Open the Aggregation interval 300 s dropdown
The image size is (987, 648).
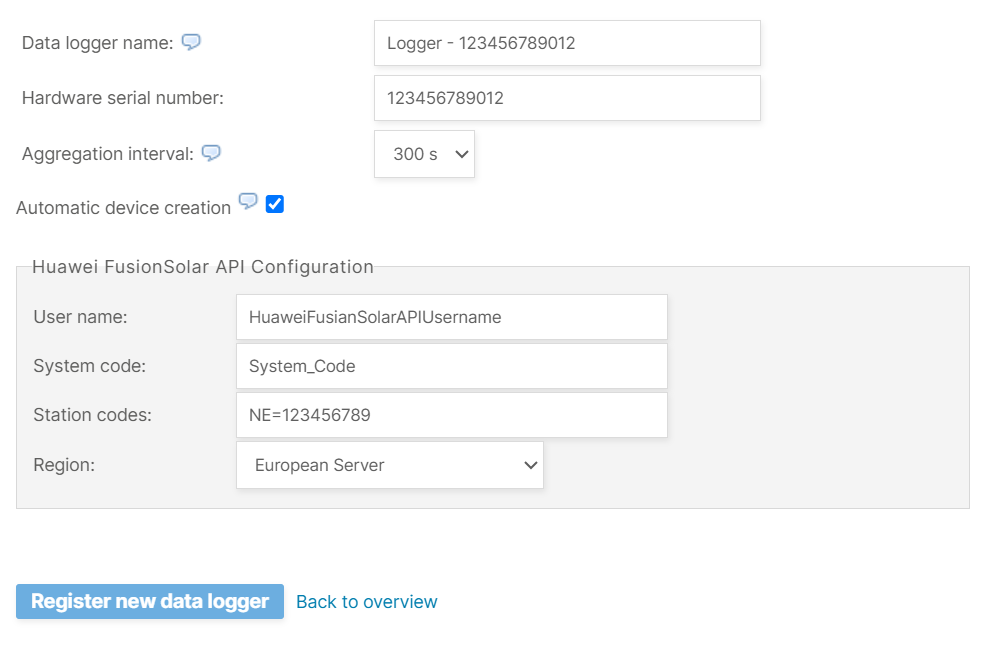coord(424,154)
